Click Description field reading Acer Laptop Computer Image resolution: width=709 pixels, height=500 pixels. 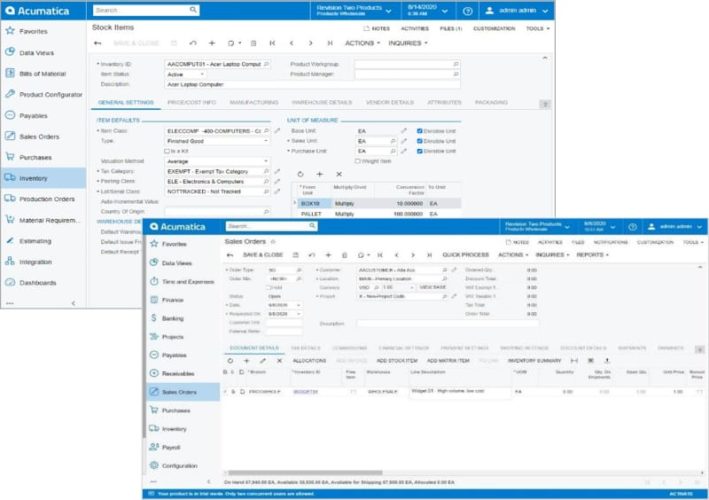coord(312,85)
